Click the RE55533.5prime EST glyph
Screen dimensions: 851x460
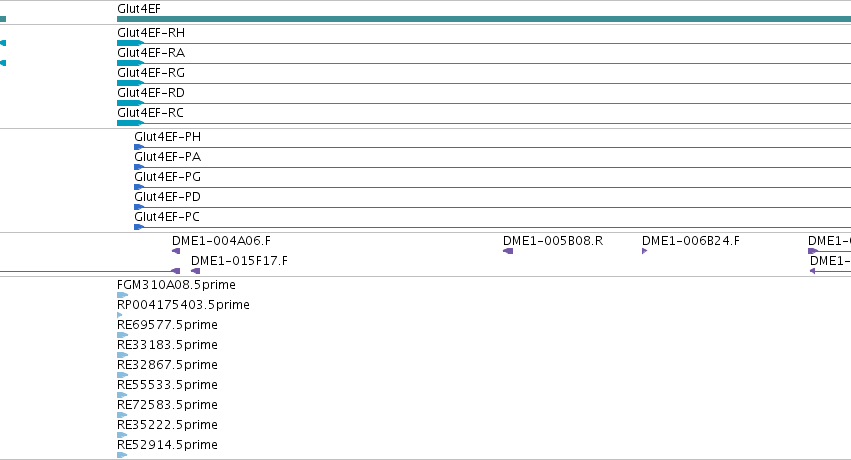click(122, 395)
